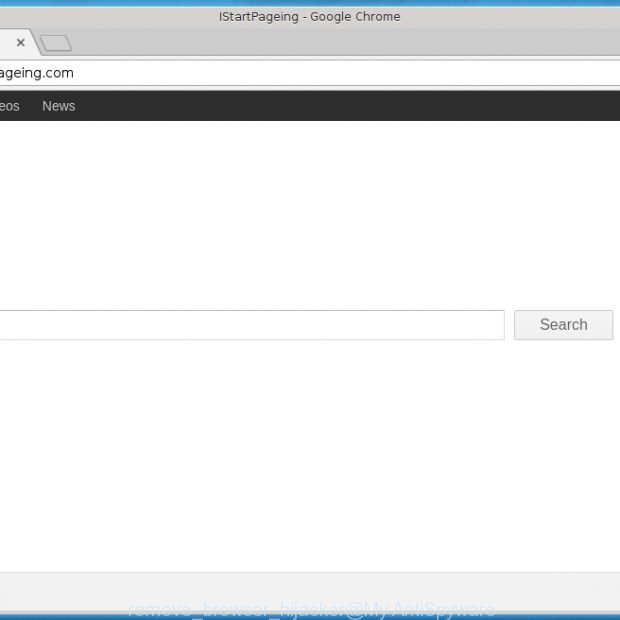Screen dimensions: 620x620
Task: Click the 'Google Chrome' portion of the window title
Action: (355, 16)
